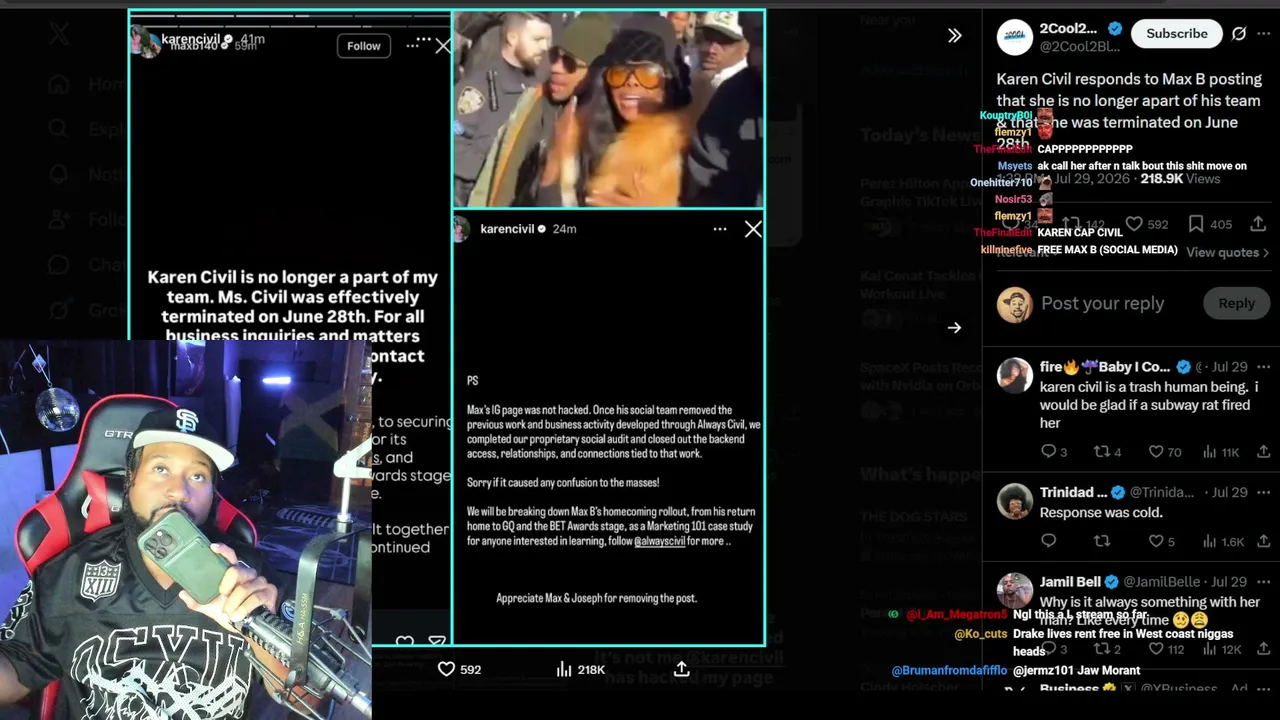1280x720 pixels.
Task: Open Jamil Bell profile name
Action: 1070,582
